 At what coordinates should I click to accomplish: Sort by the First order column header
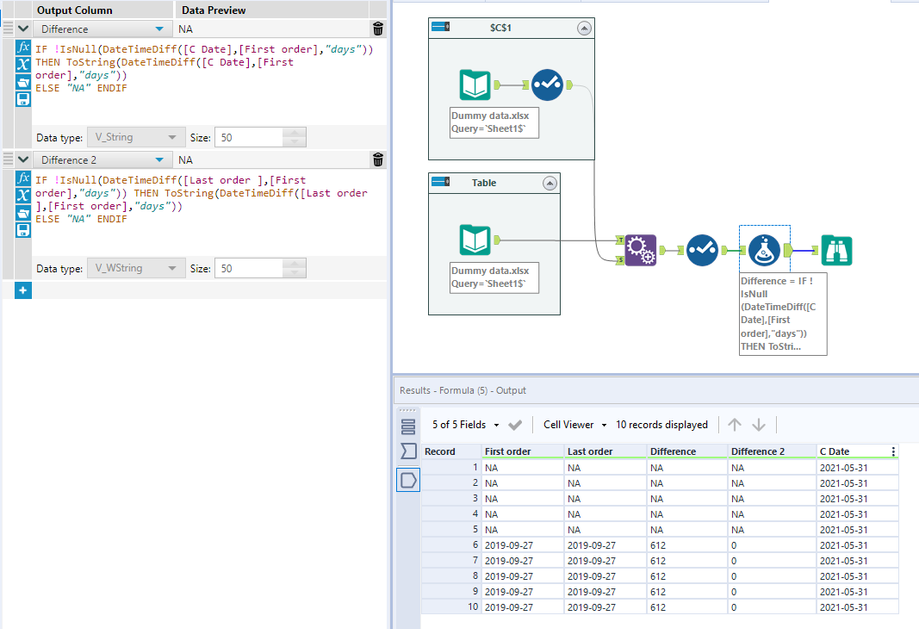pos(509,452)
